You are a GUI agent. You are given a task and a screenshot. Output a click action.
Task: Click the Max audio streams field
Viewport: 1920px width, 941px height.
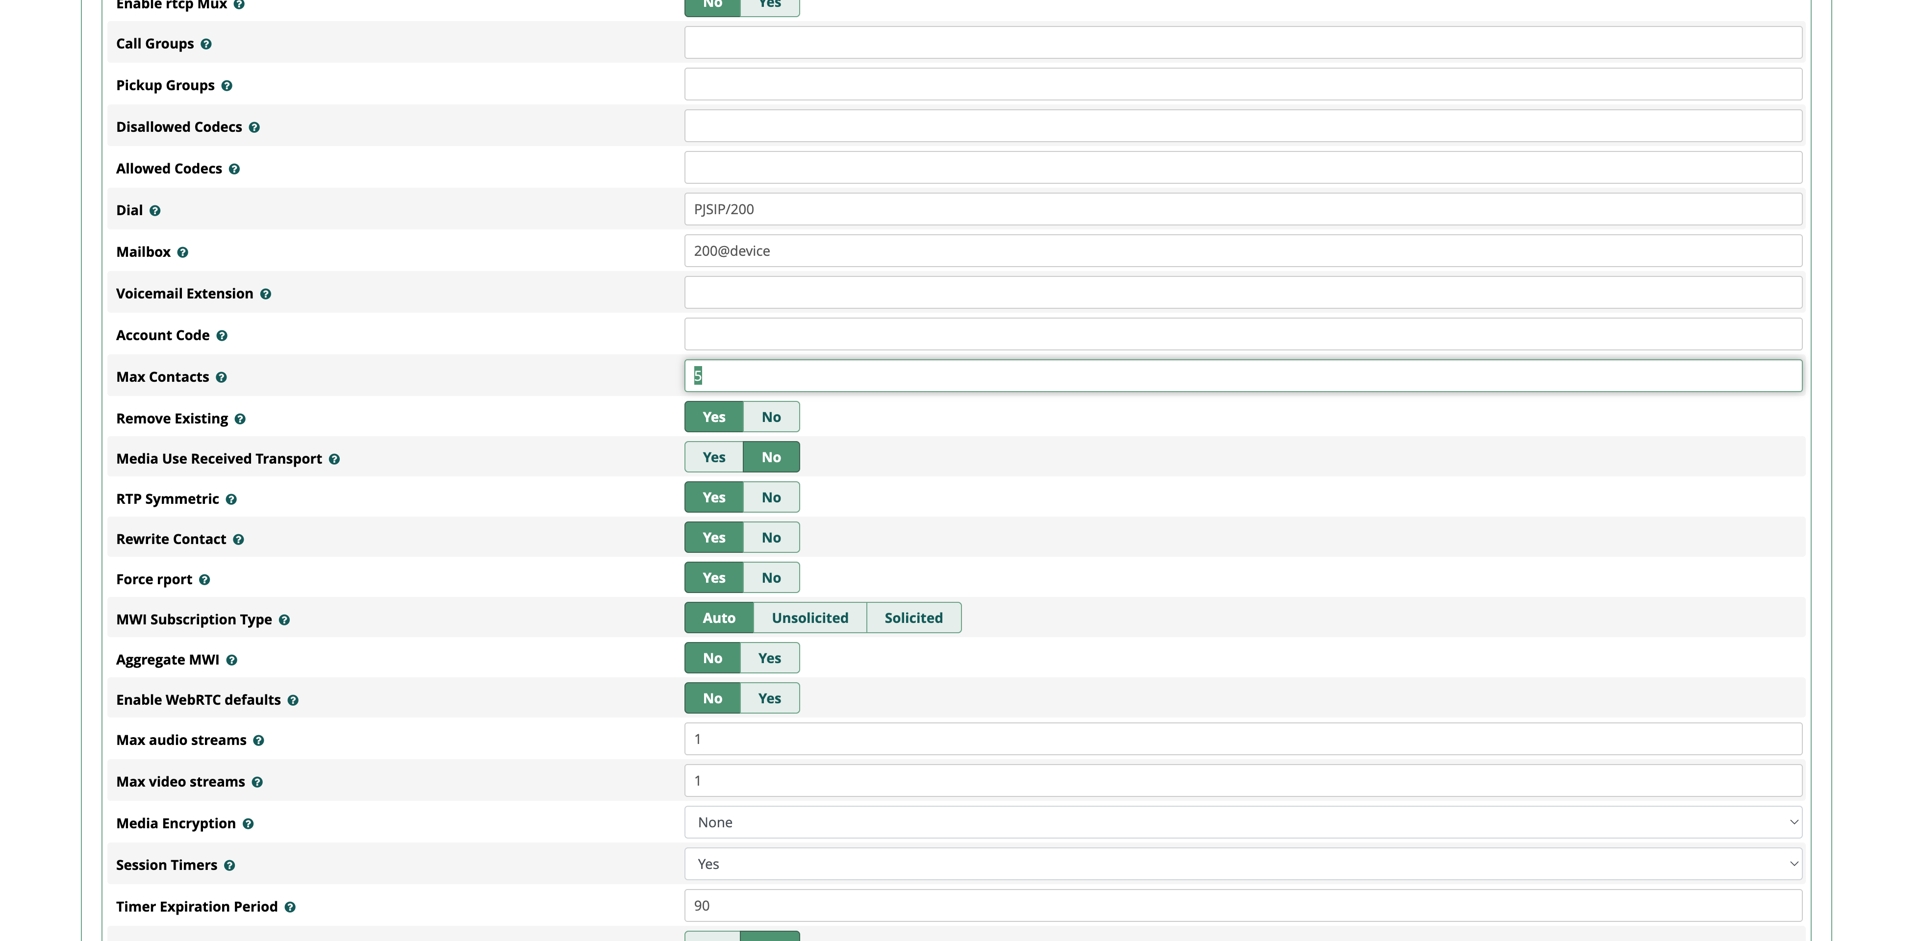pyautogui.click(x=1242, y=739)
